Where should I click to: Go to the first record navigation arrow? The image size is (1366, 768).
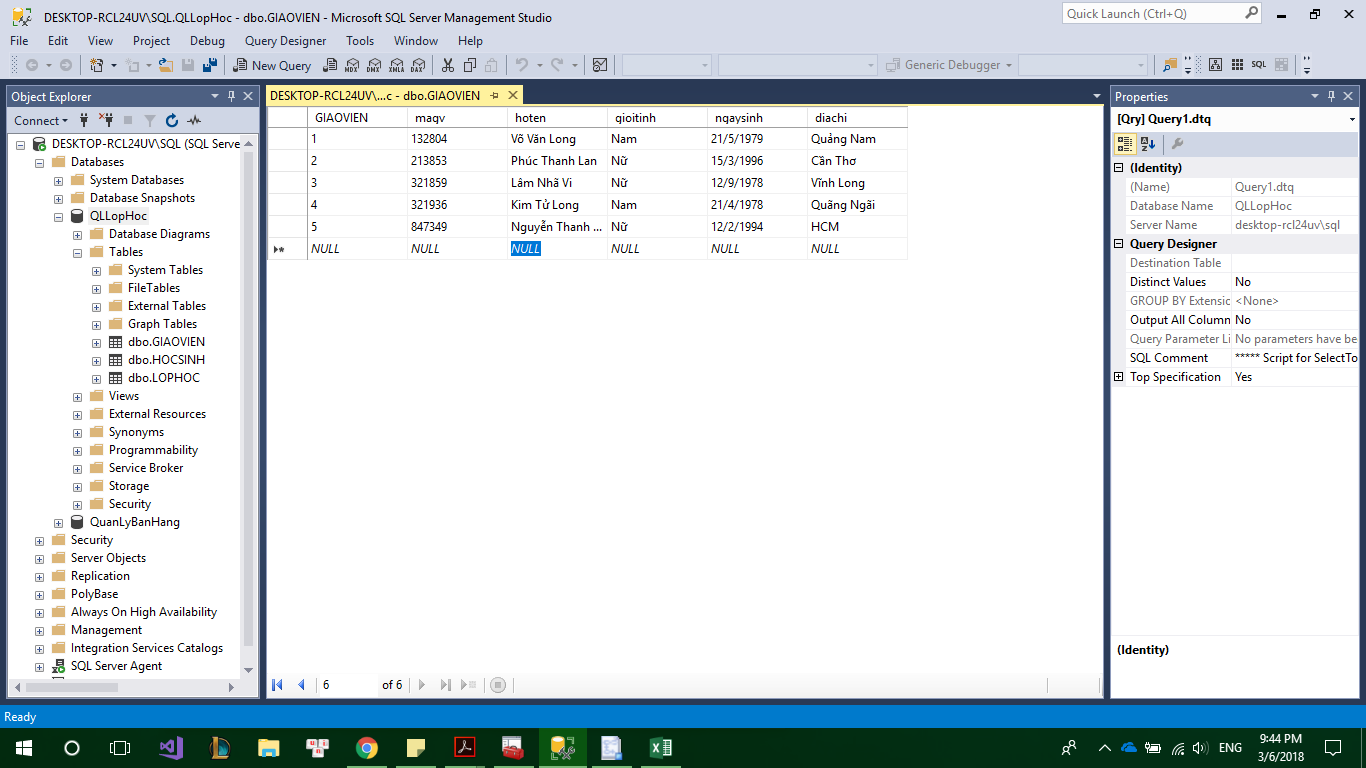(x=278, y=685)
